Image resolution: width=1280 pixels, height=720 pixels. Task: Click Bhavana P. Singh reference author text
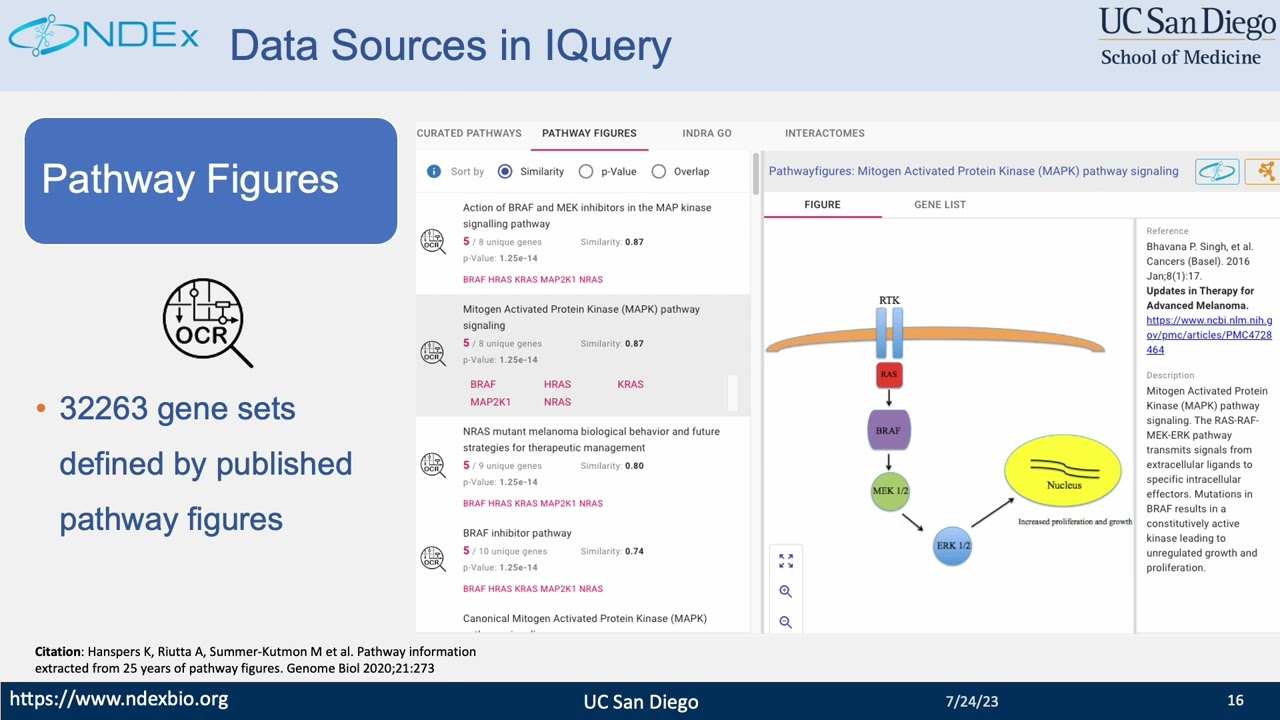pos(1199,246)
